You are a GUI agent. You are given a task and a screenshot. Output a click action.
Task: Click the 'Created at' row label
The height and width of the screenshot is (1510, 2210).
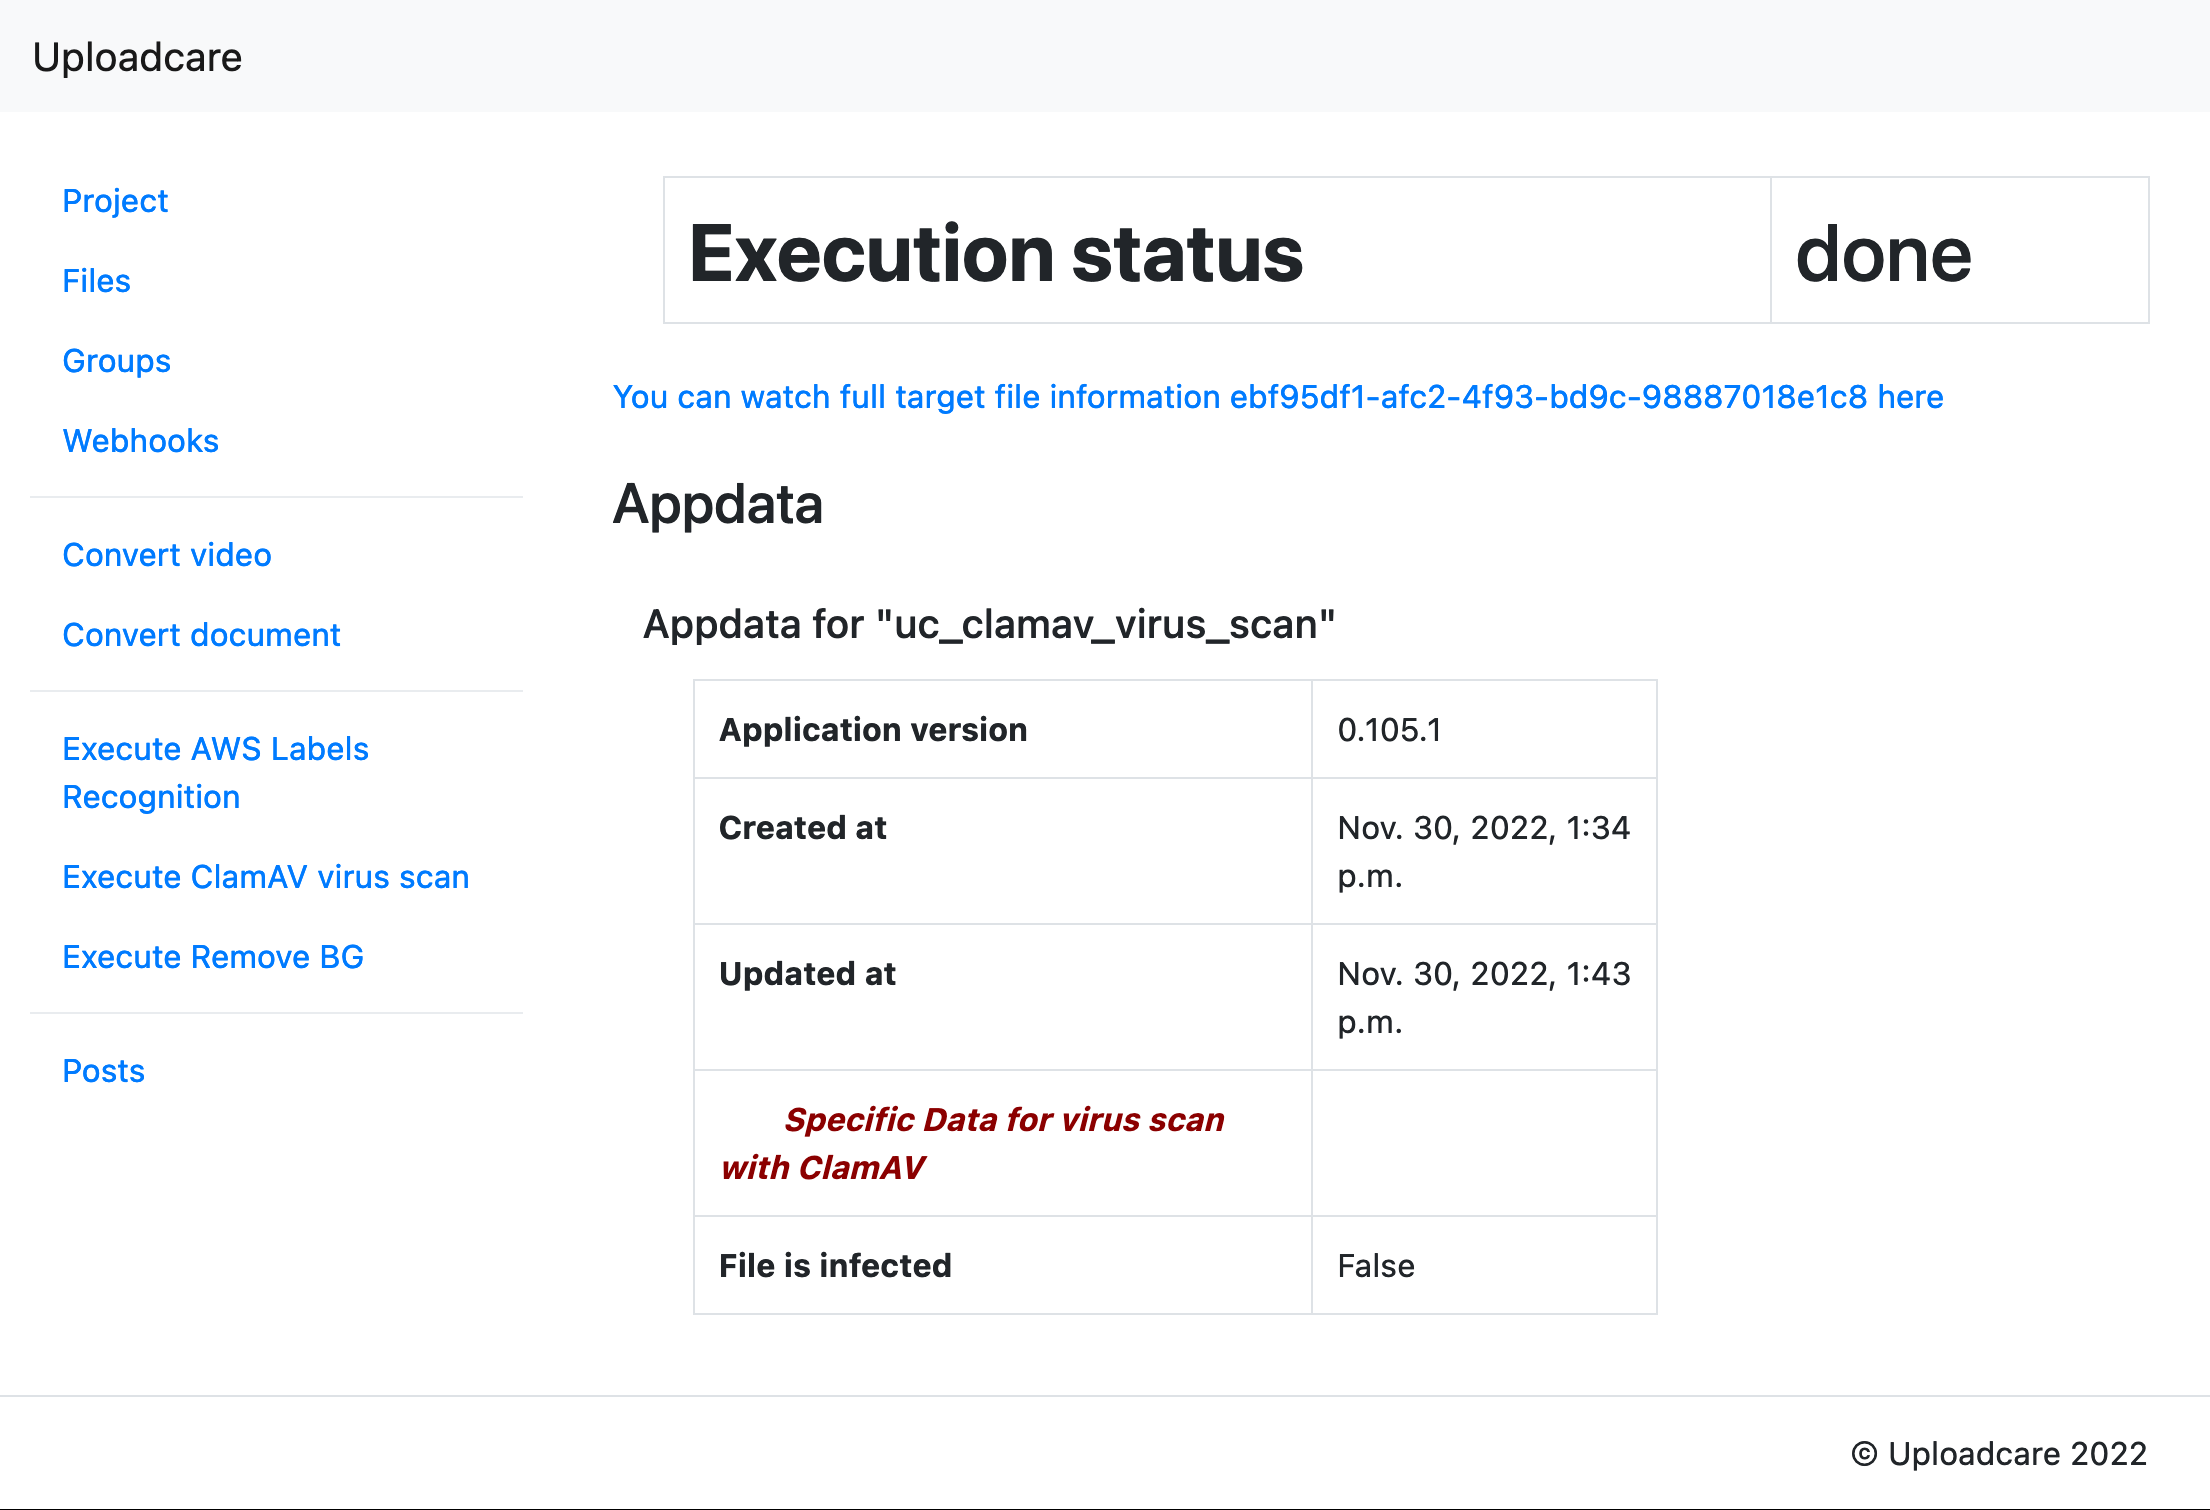tap(802, 828)
